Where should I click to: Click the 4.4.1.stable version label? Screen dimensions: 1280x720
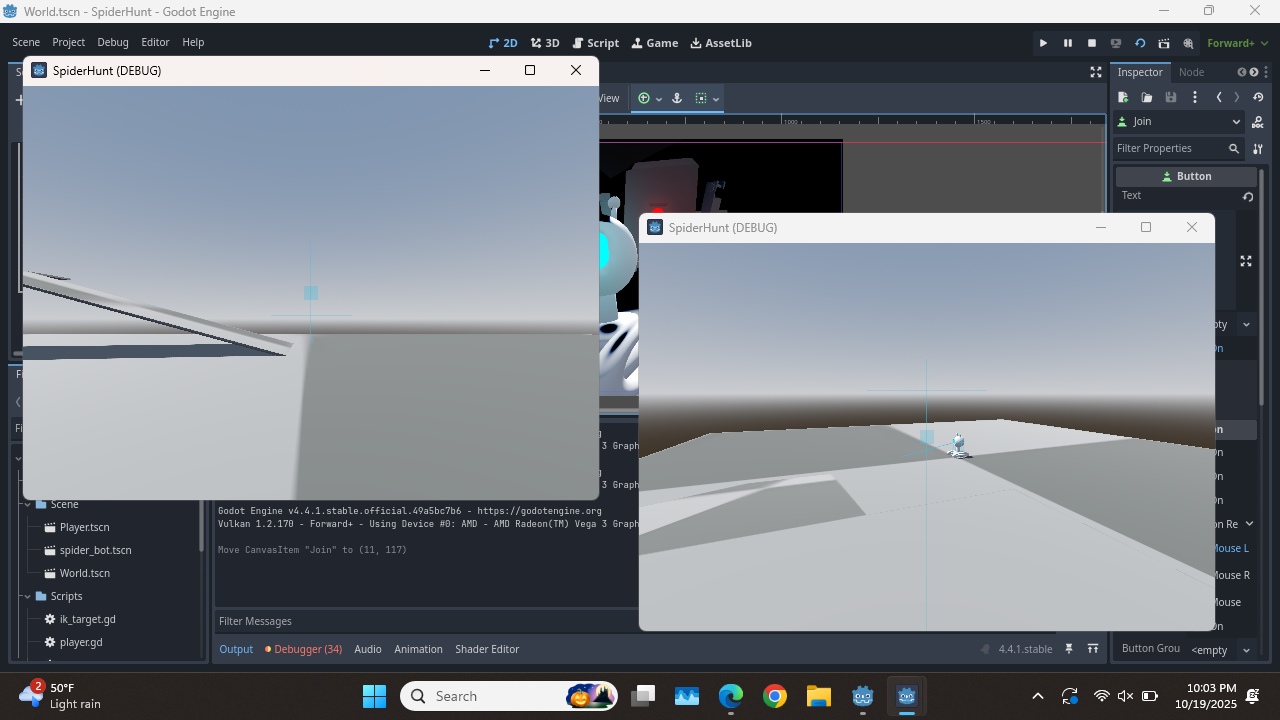[1025, 649]
